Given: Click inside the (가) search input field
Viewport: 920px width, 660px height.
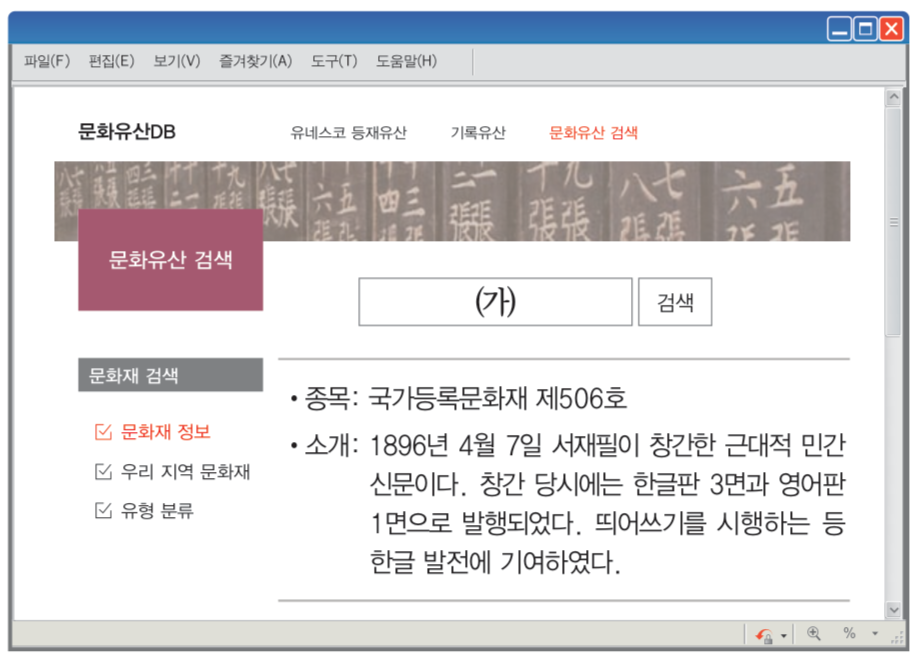Looking at the screenshot, I should (x=494, y=300).
